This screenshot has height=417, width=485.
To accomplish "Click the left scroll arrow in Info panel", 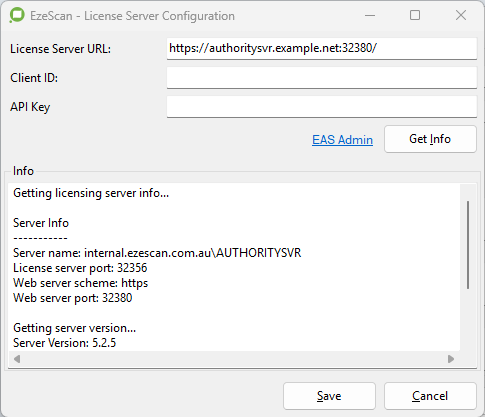I will (x=17, y=359).
